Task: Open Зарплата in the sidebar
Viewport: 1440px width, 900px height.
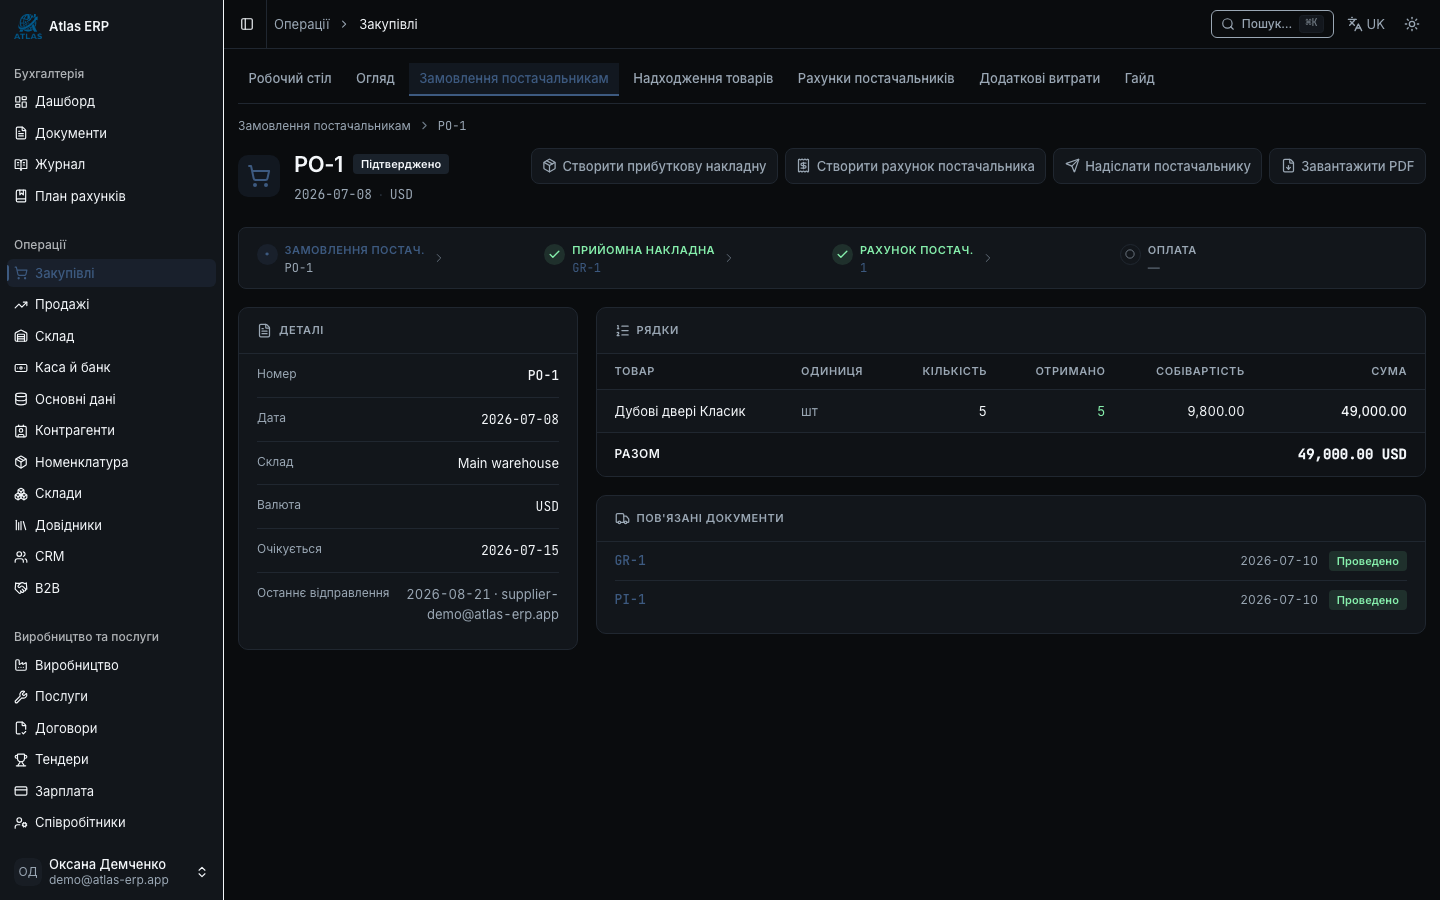Action: [x=111, y=791]
